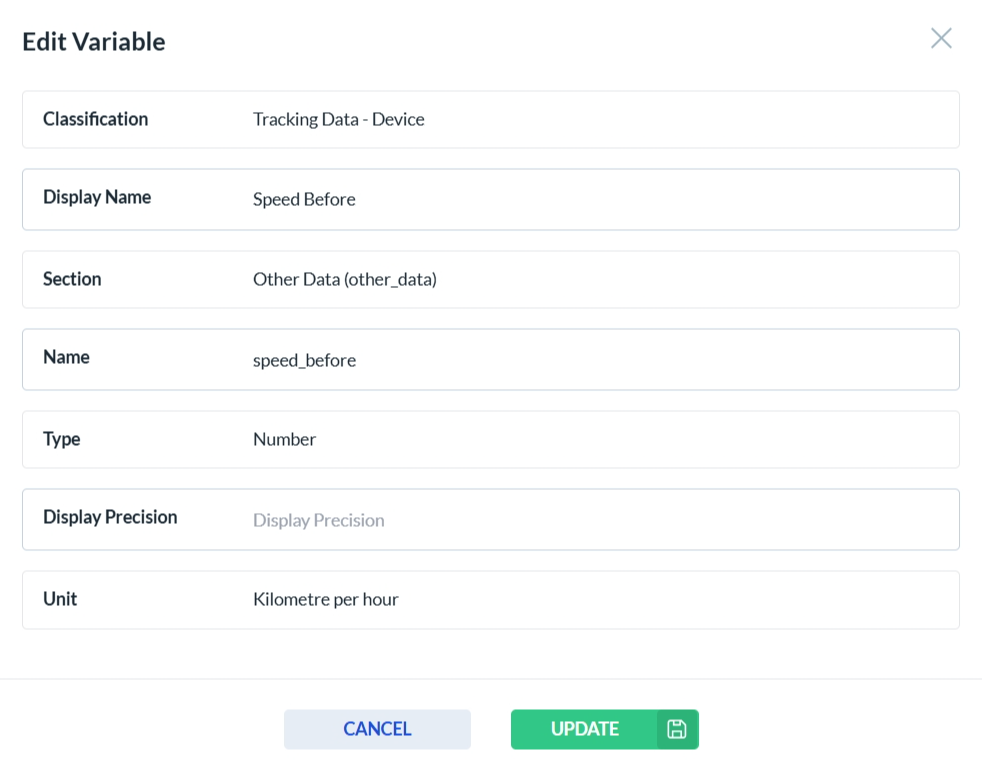Click the Classification label
This screenshot has width=982, height=773.
point(95,119)
